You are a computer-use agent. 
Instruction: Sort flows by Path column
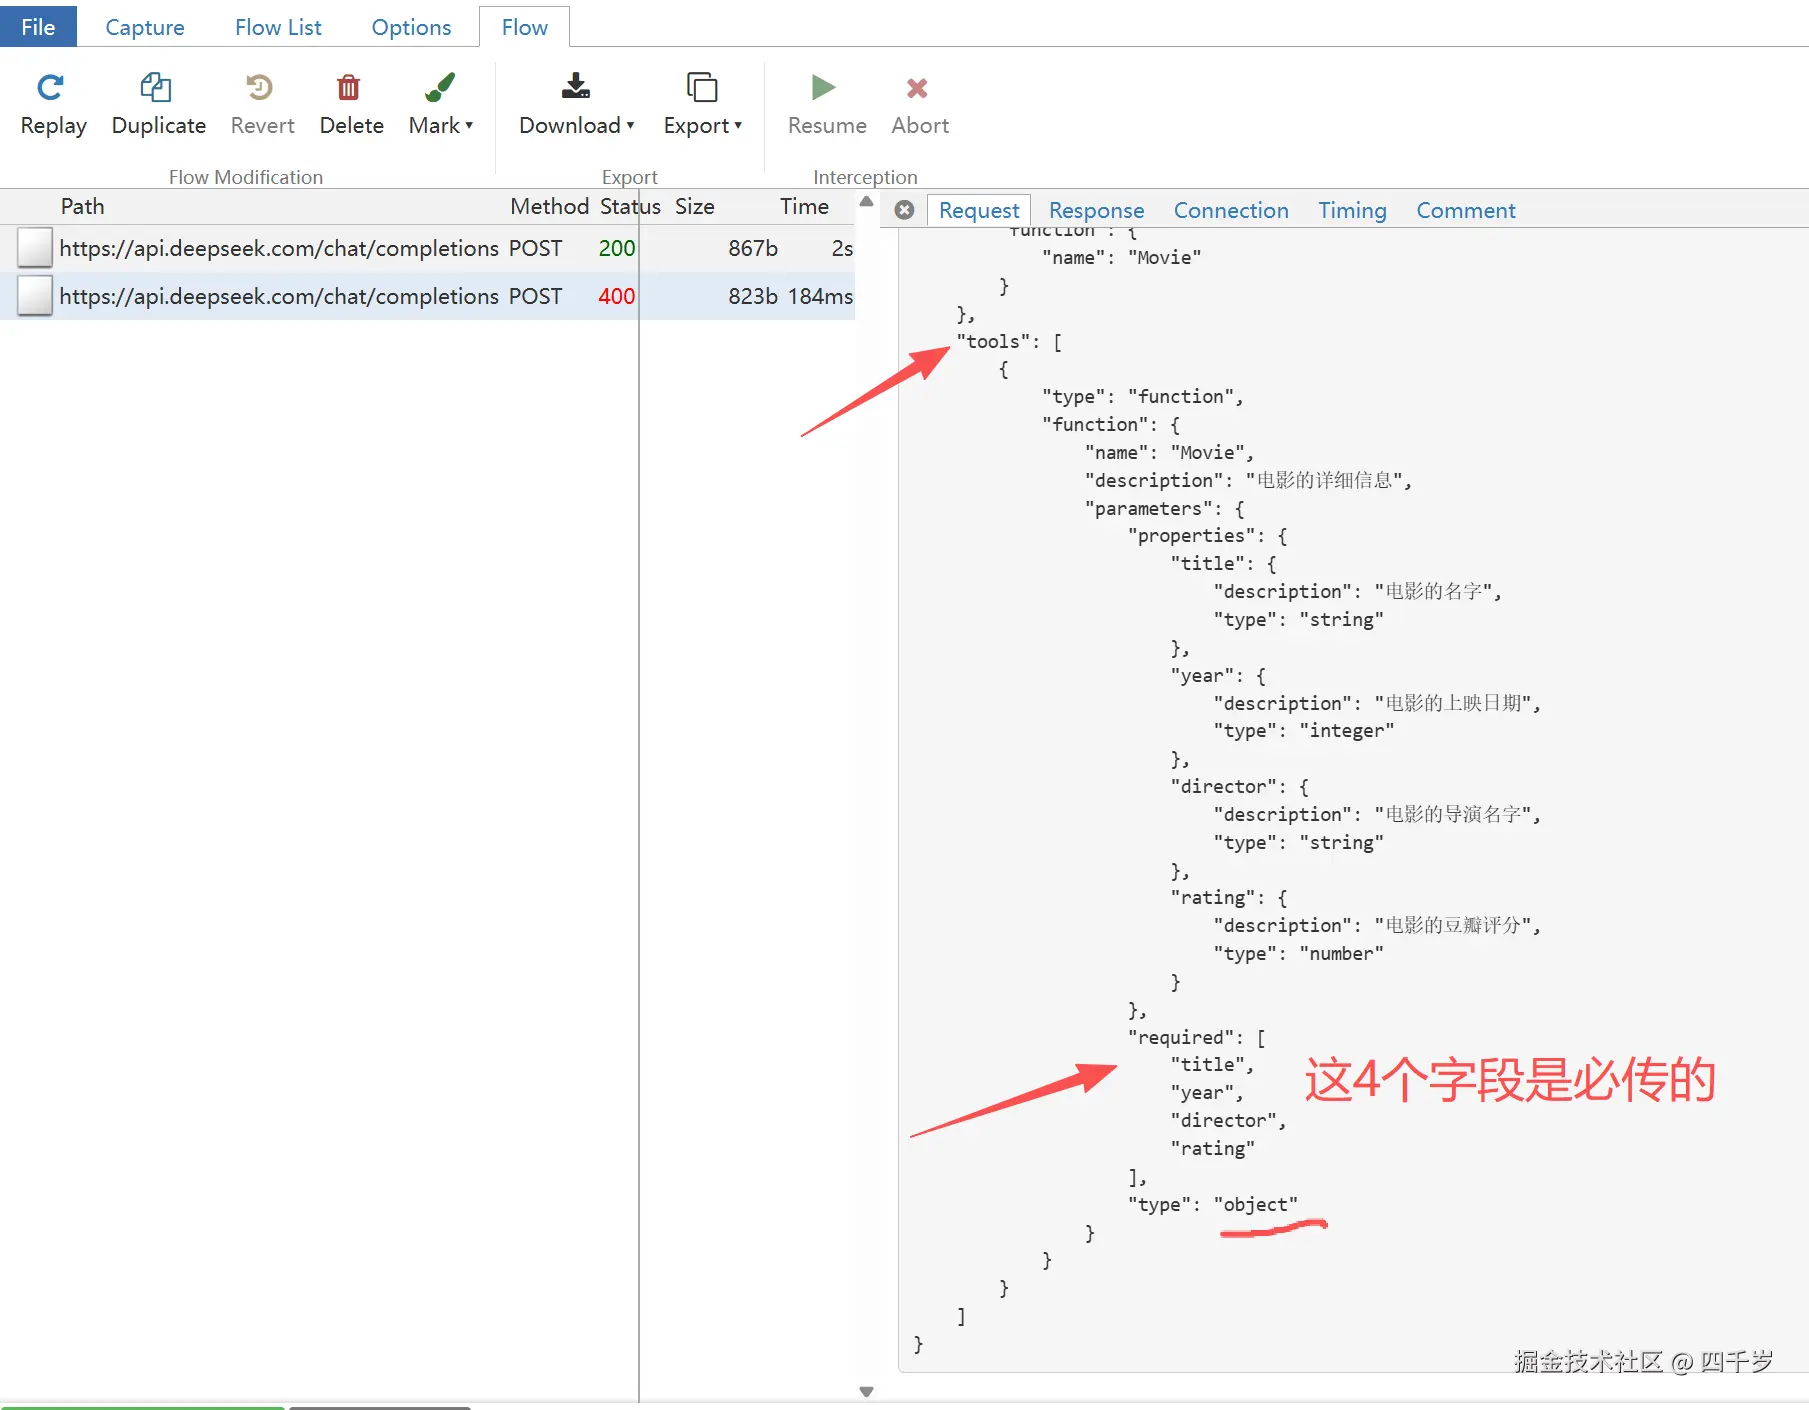82,206
